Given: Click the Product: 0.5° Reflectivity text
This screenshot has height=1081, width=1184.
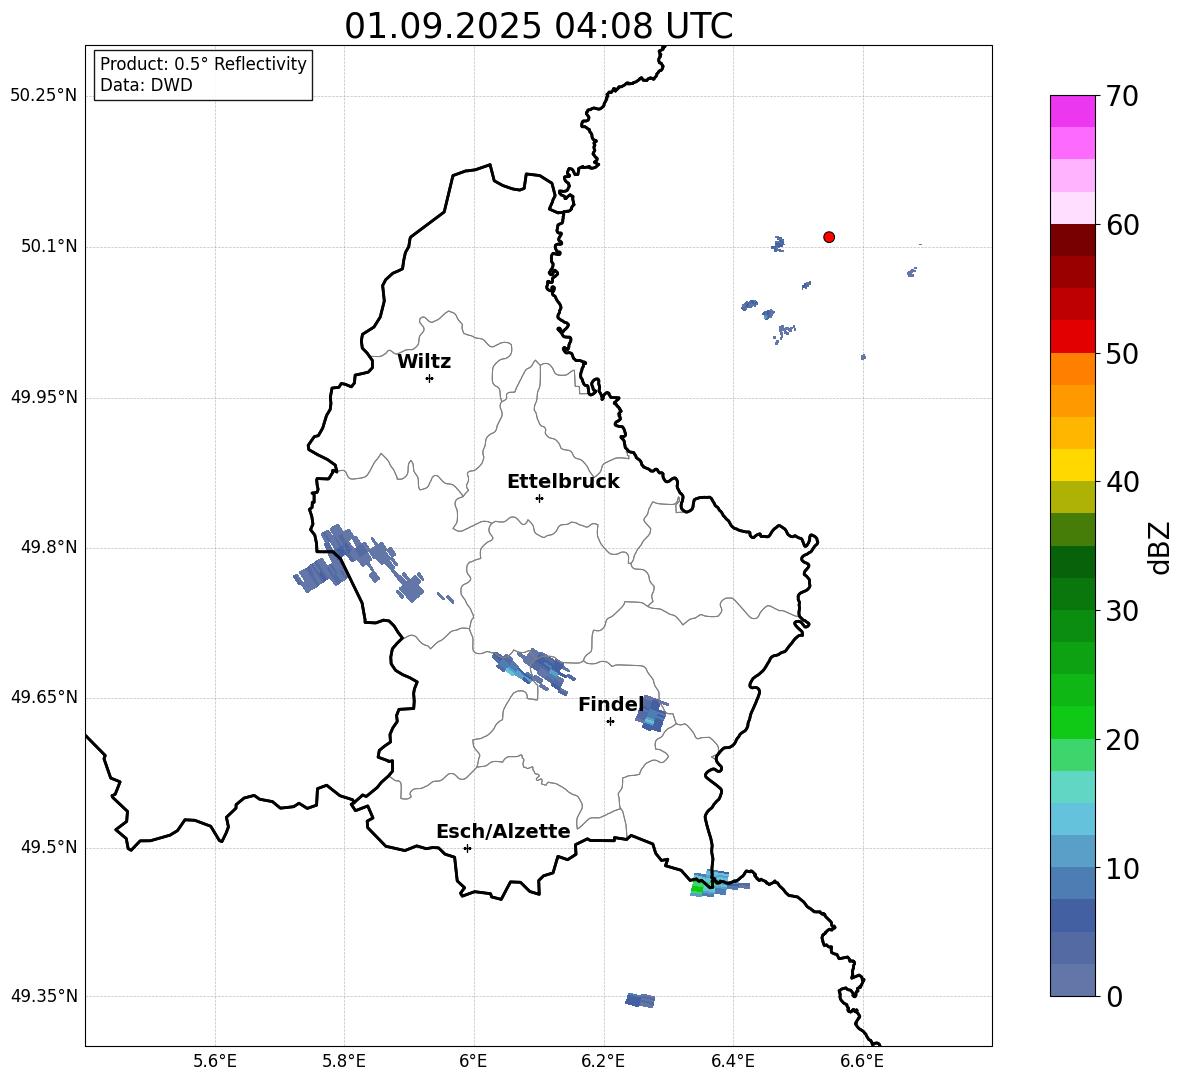Looking at the screenshot, I should 203,64.
